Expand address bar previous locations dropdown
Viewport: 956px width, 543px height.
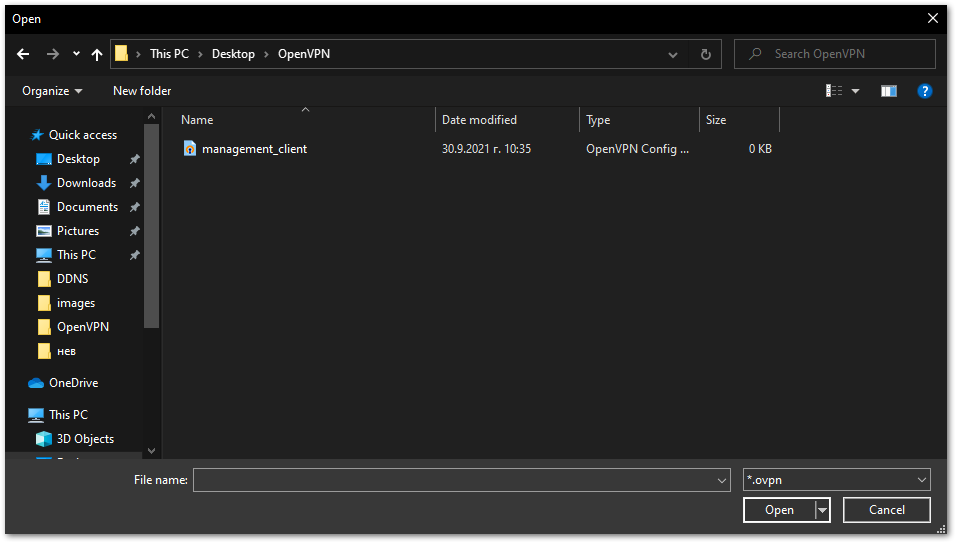pyautogui.click(x=672, y=54)
